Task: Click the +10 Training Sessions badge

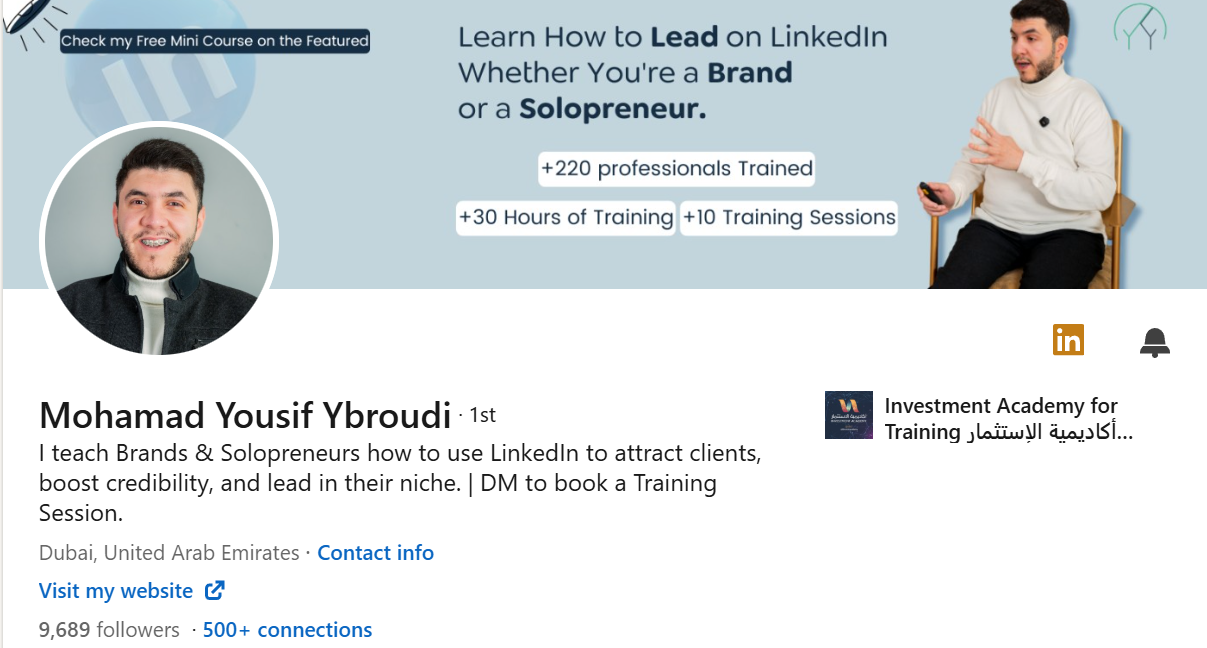Action: (x=788, y=217)
